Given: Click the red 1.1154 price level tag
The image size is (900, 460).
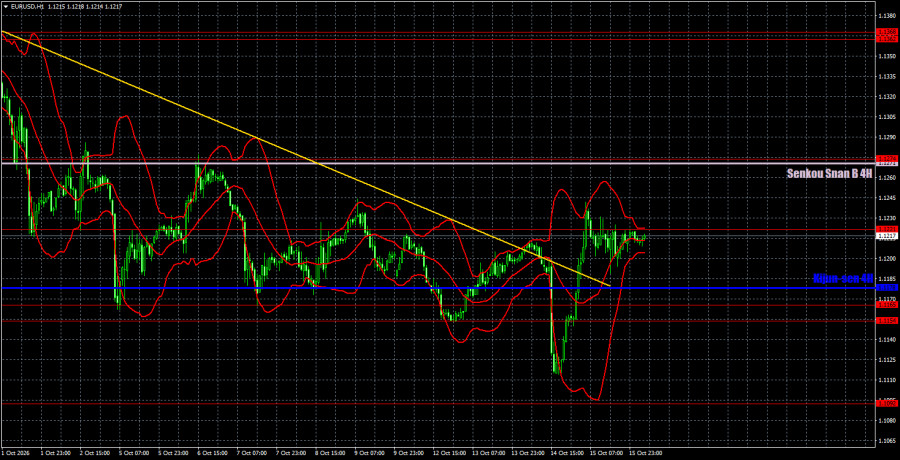Looking at the screenshot, I should tap(885, 320).
